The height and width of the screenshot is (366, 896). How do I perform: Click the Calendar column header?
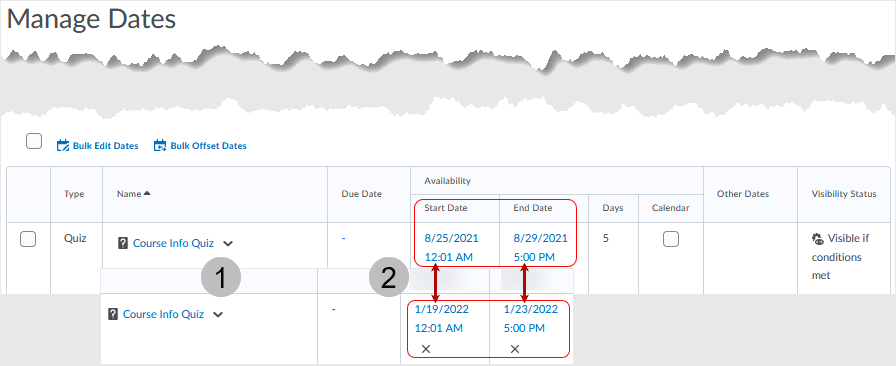click(671, 208)
